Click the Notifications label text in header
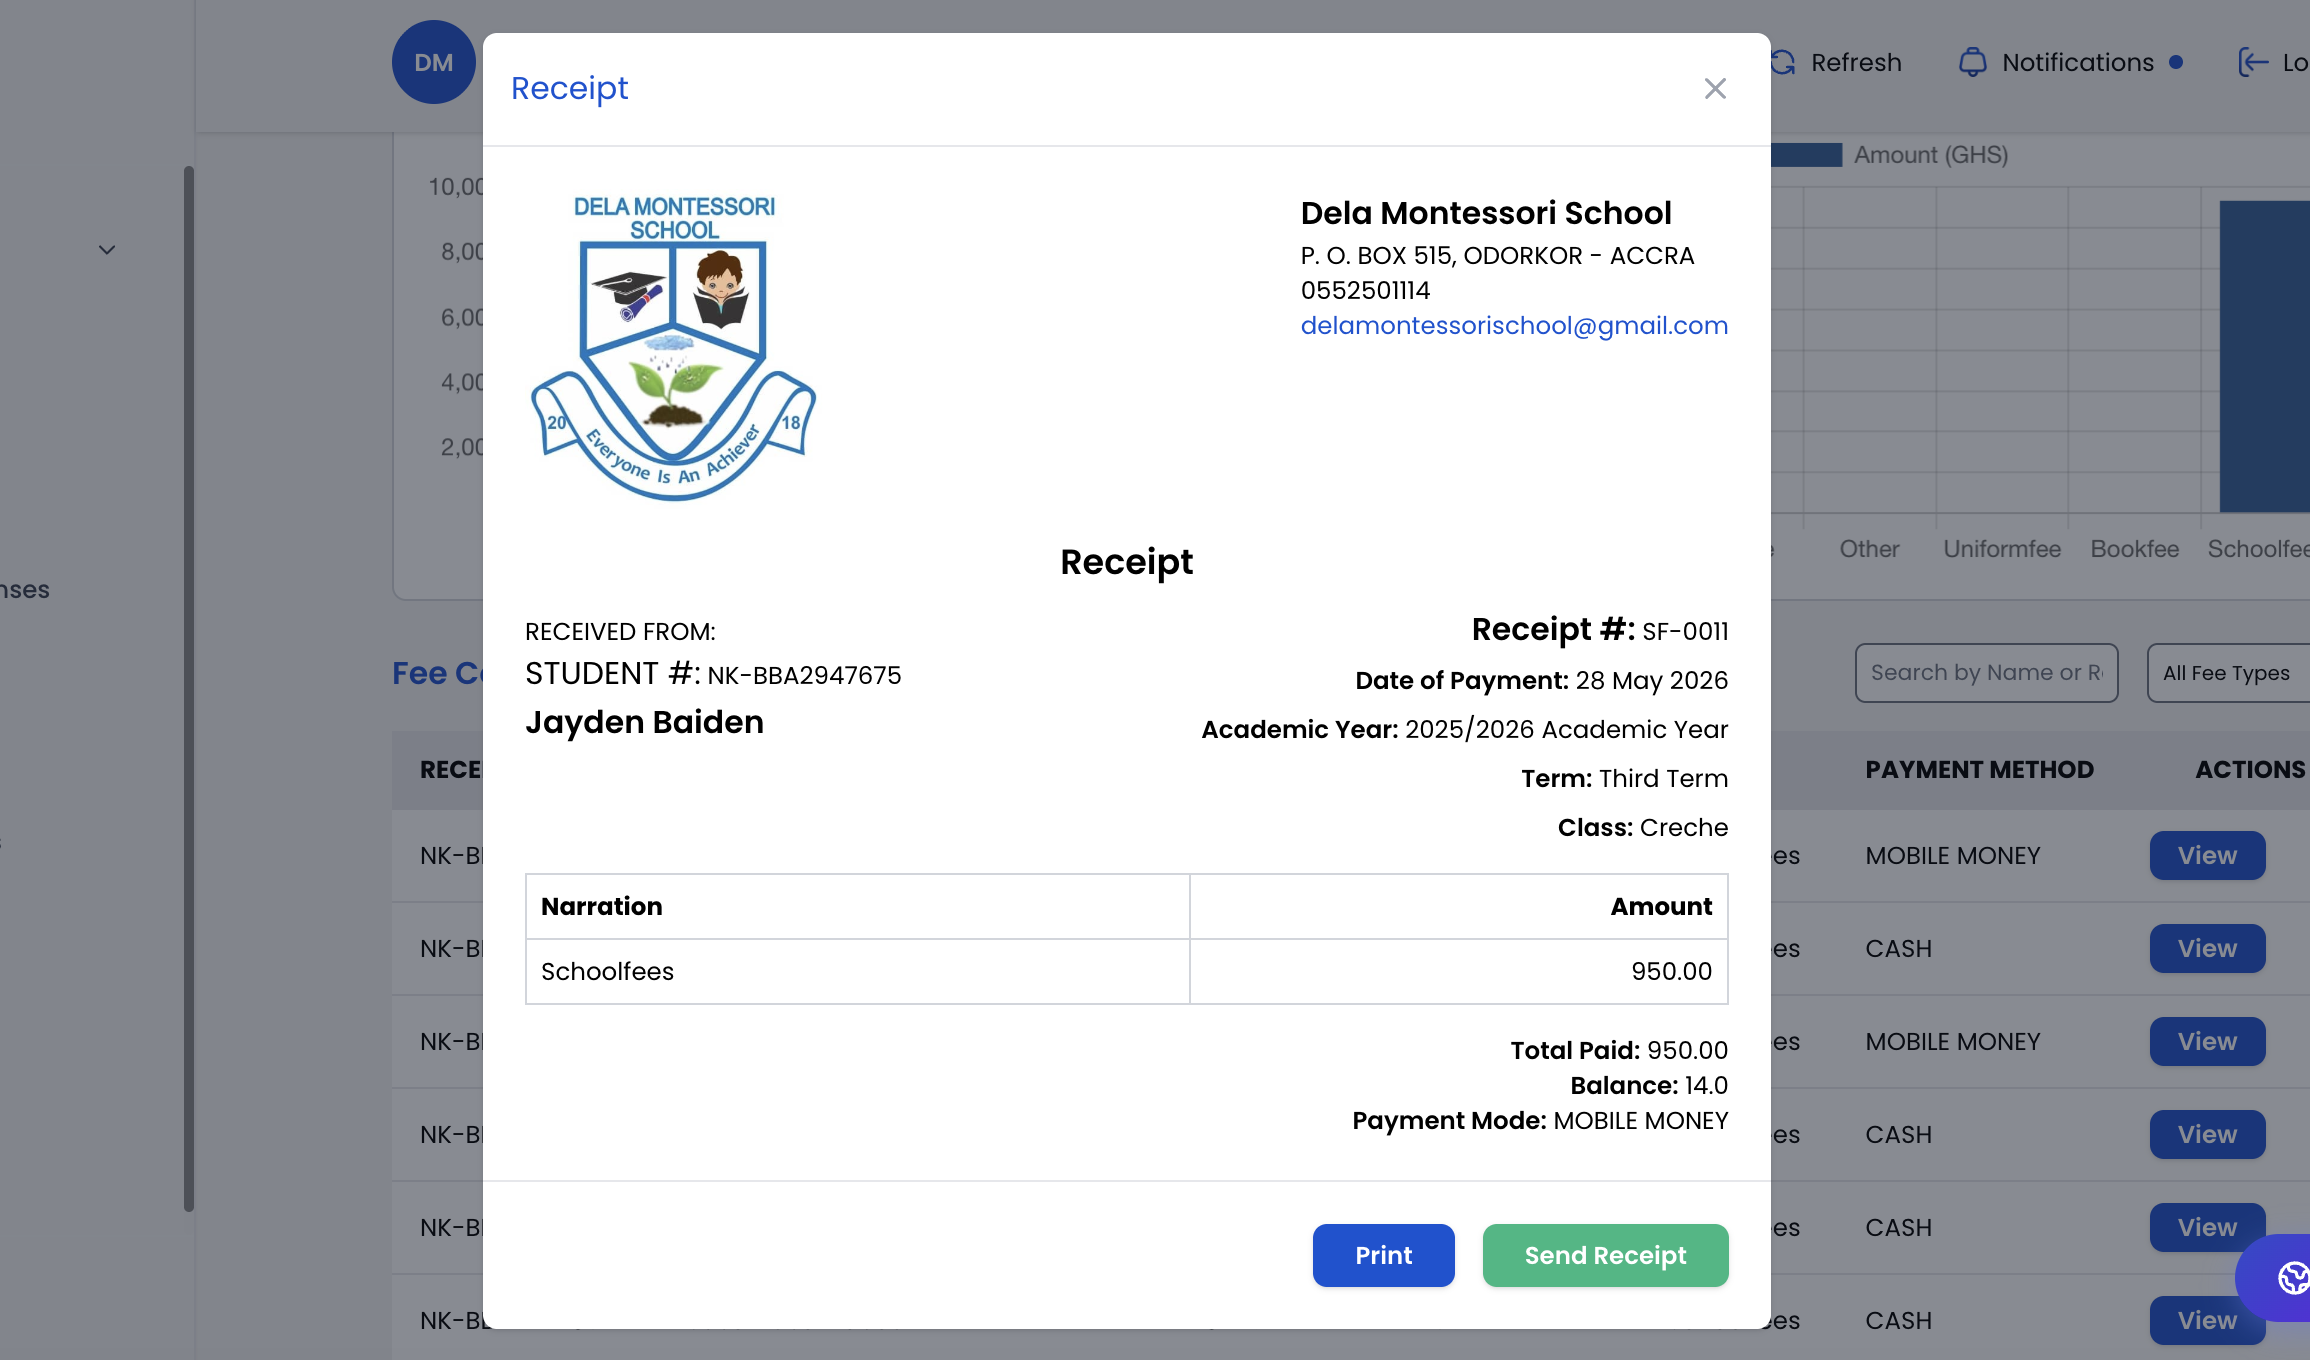 [x=2077, y=62]
